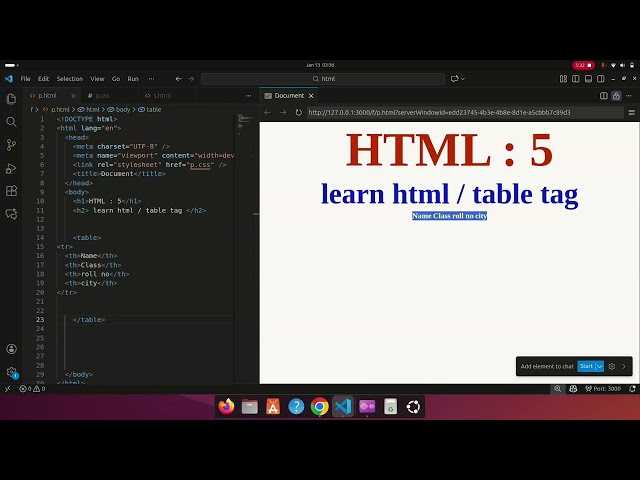Open more actions in preview editor group
The image size is (640, 480).
click(629, 96)
